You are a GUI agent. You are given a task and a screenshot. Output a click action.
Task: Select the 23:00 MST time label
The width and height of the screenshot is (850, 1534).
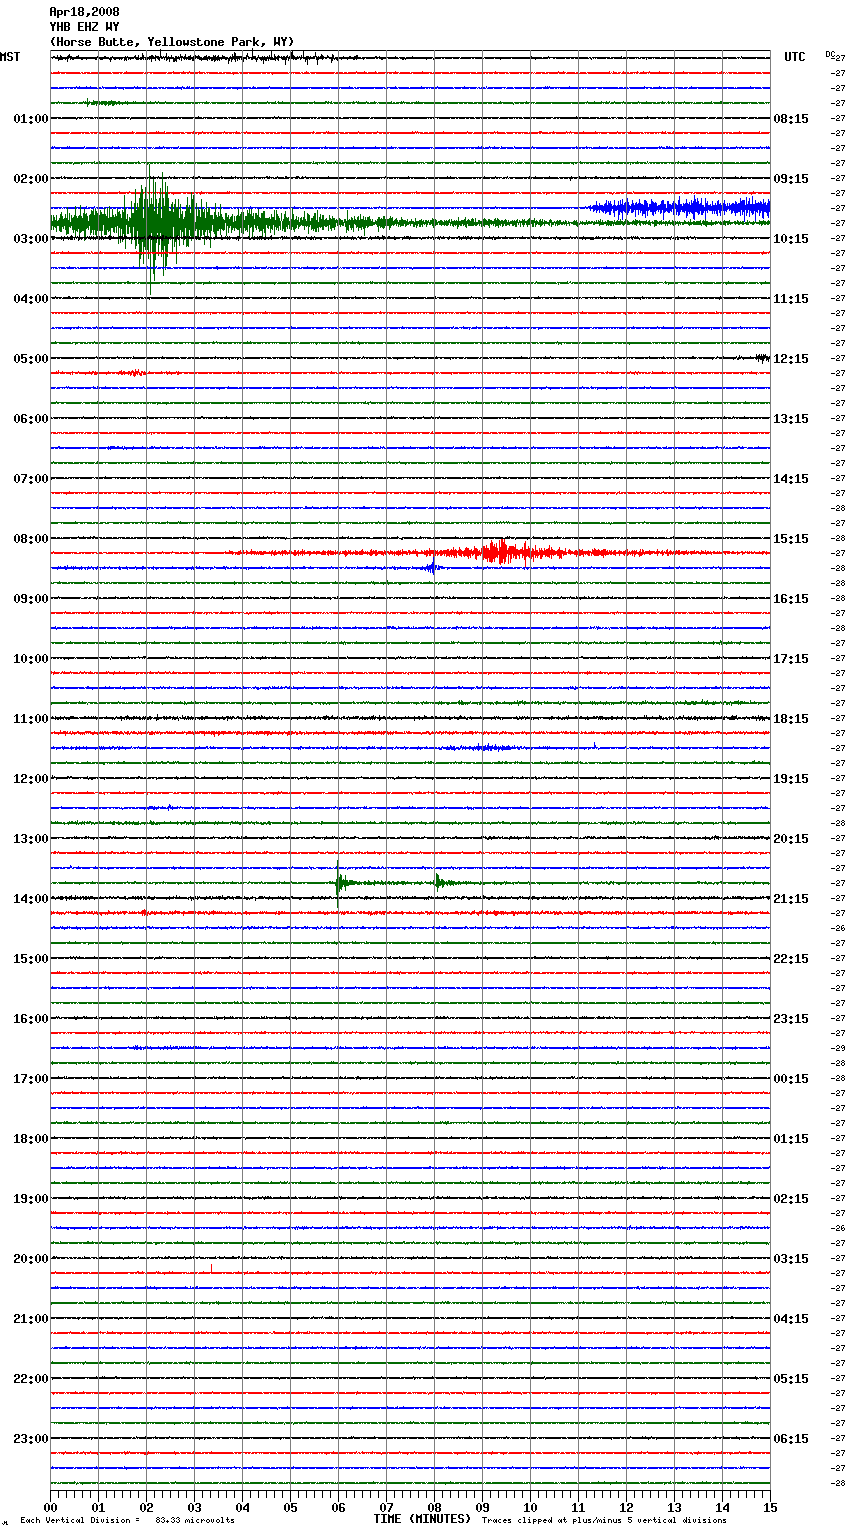(x=31, y=1439)
